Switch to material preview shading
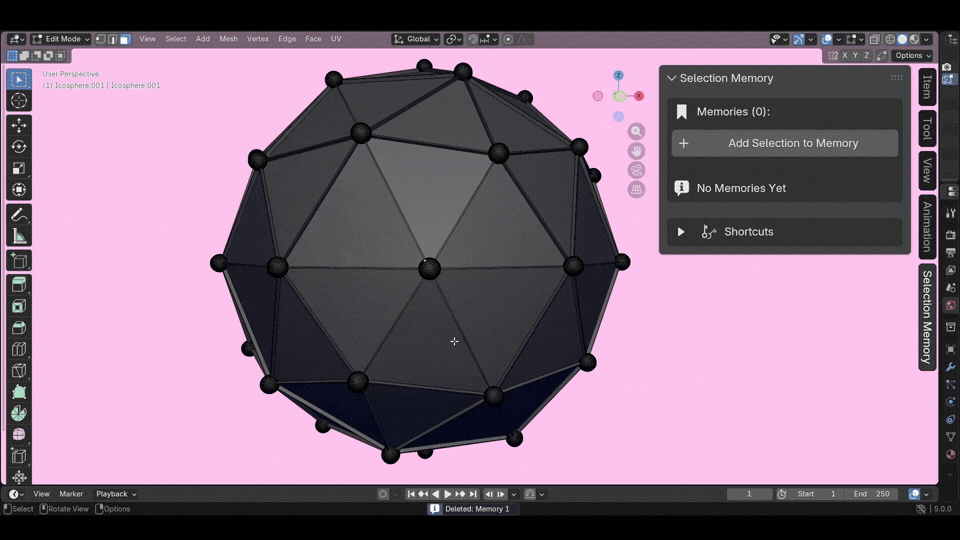The height and width of the screenshot is (540, 960). click(x=914, y=39)
